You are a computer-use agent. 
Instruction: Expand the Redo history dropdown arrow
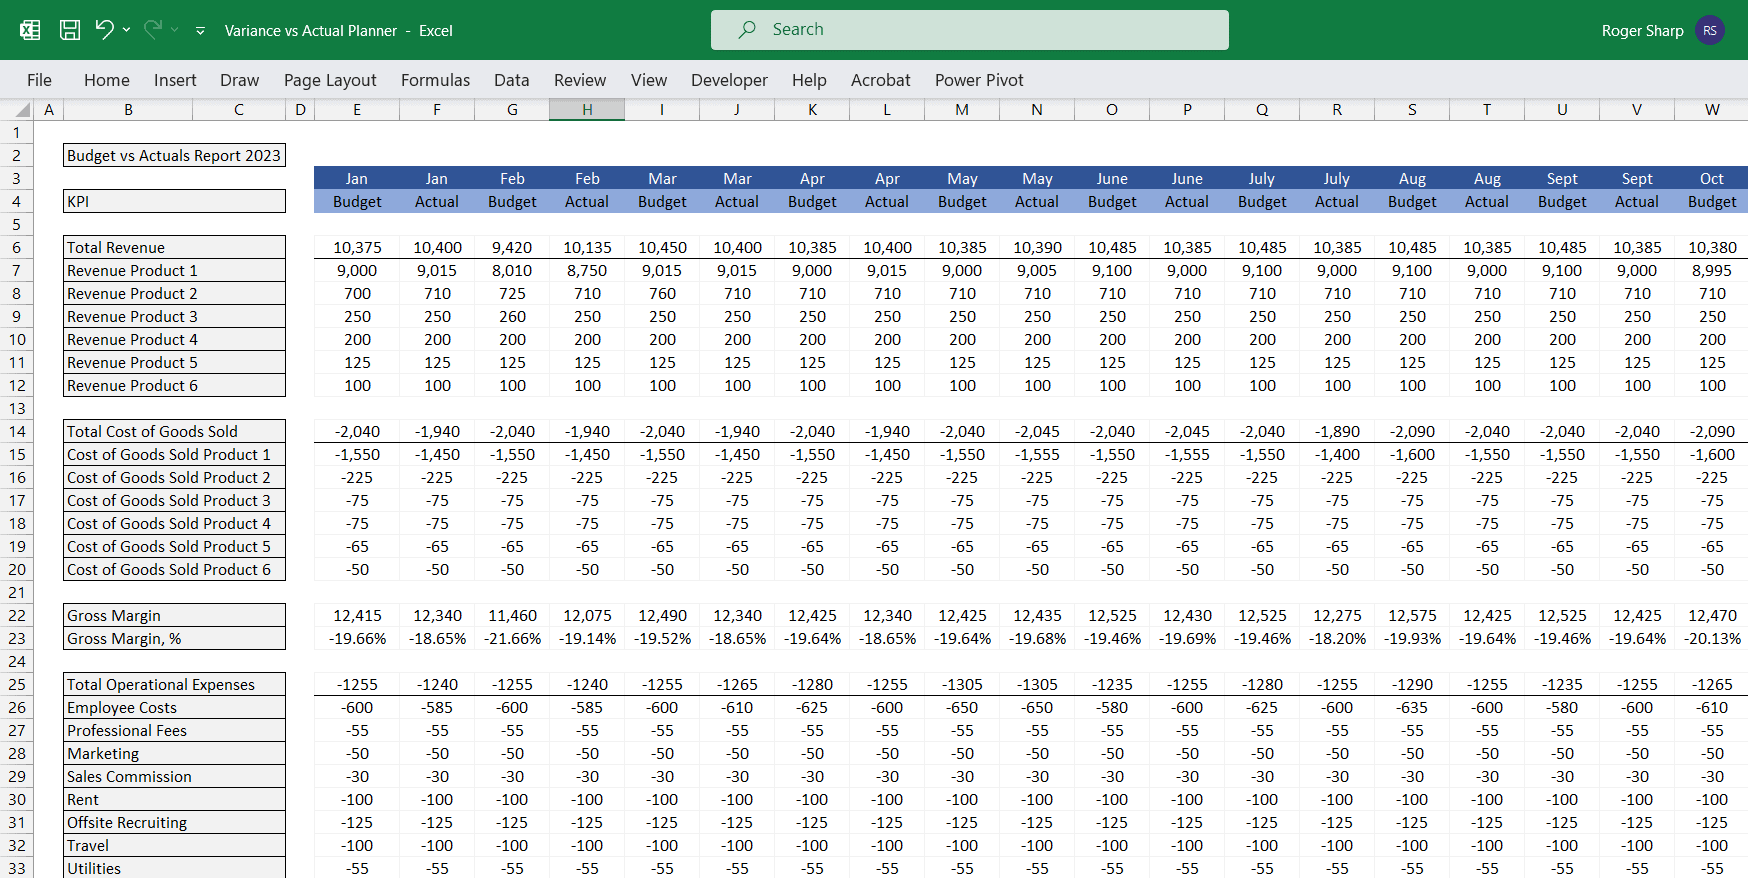175,30
